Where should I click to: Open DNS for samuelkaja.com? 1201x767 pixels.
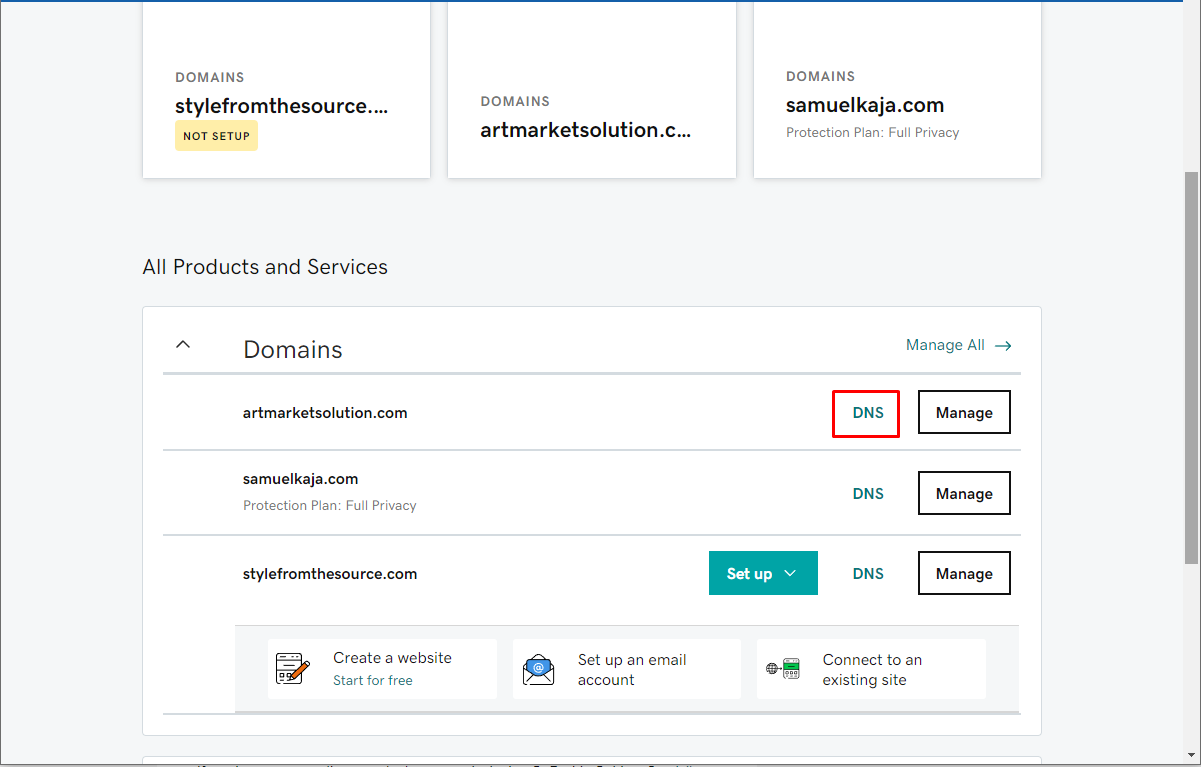click(x=868, y=494)
